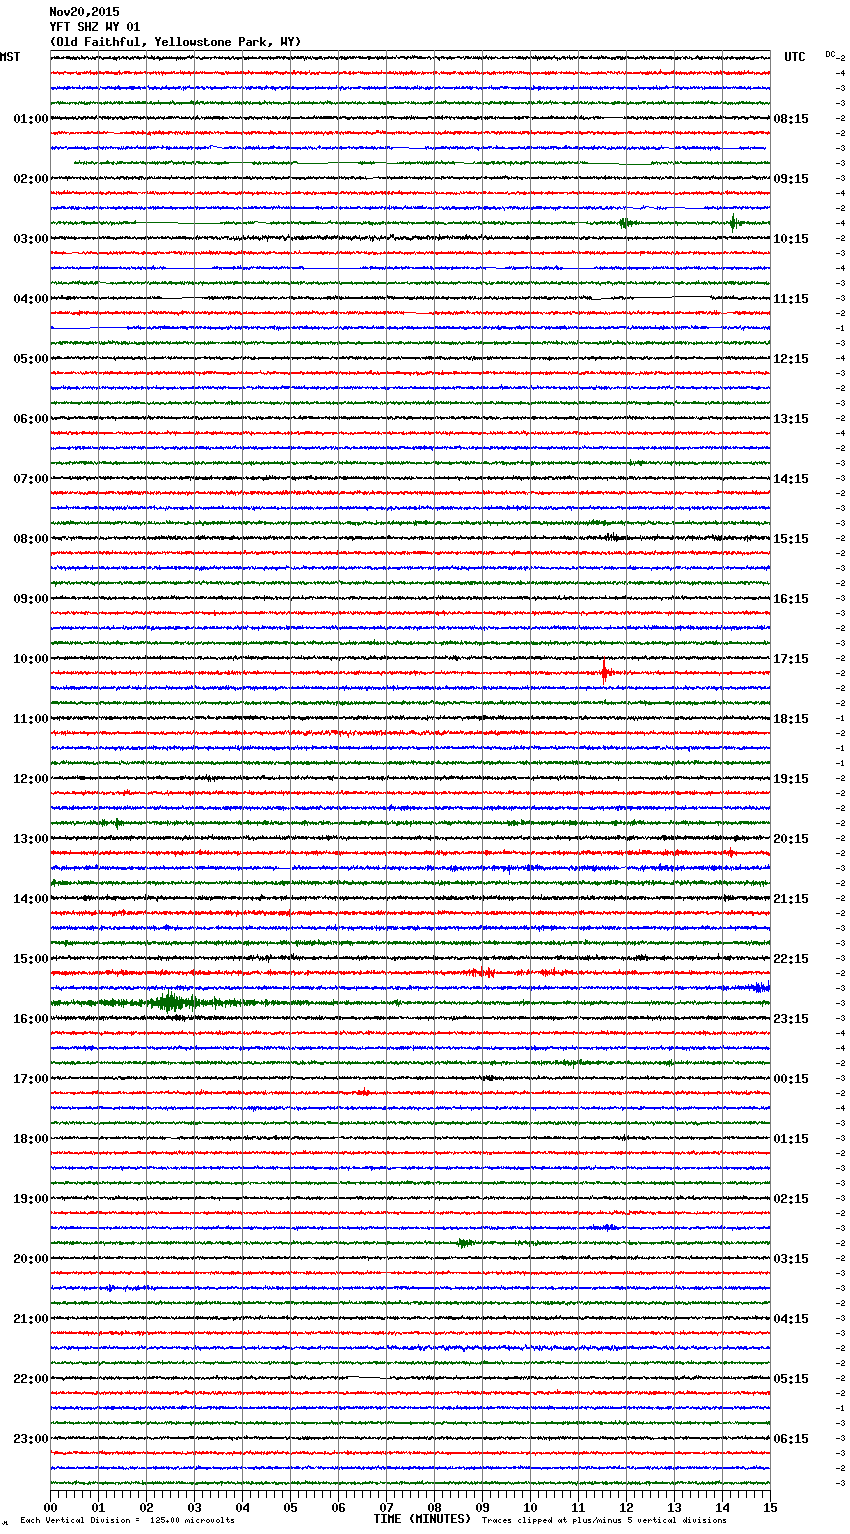
Task: Click the 09:15 UTC time label
Action: 791,179
